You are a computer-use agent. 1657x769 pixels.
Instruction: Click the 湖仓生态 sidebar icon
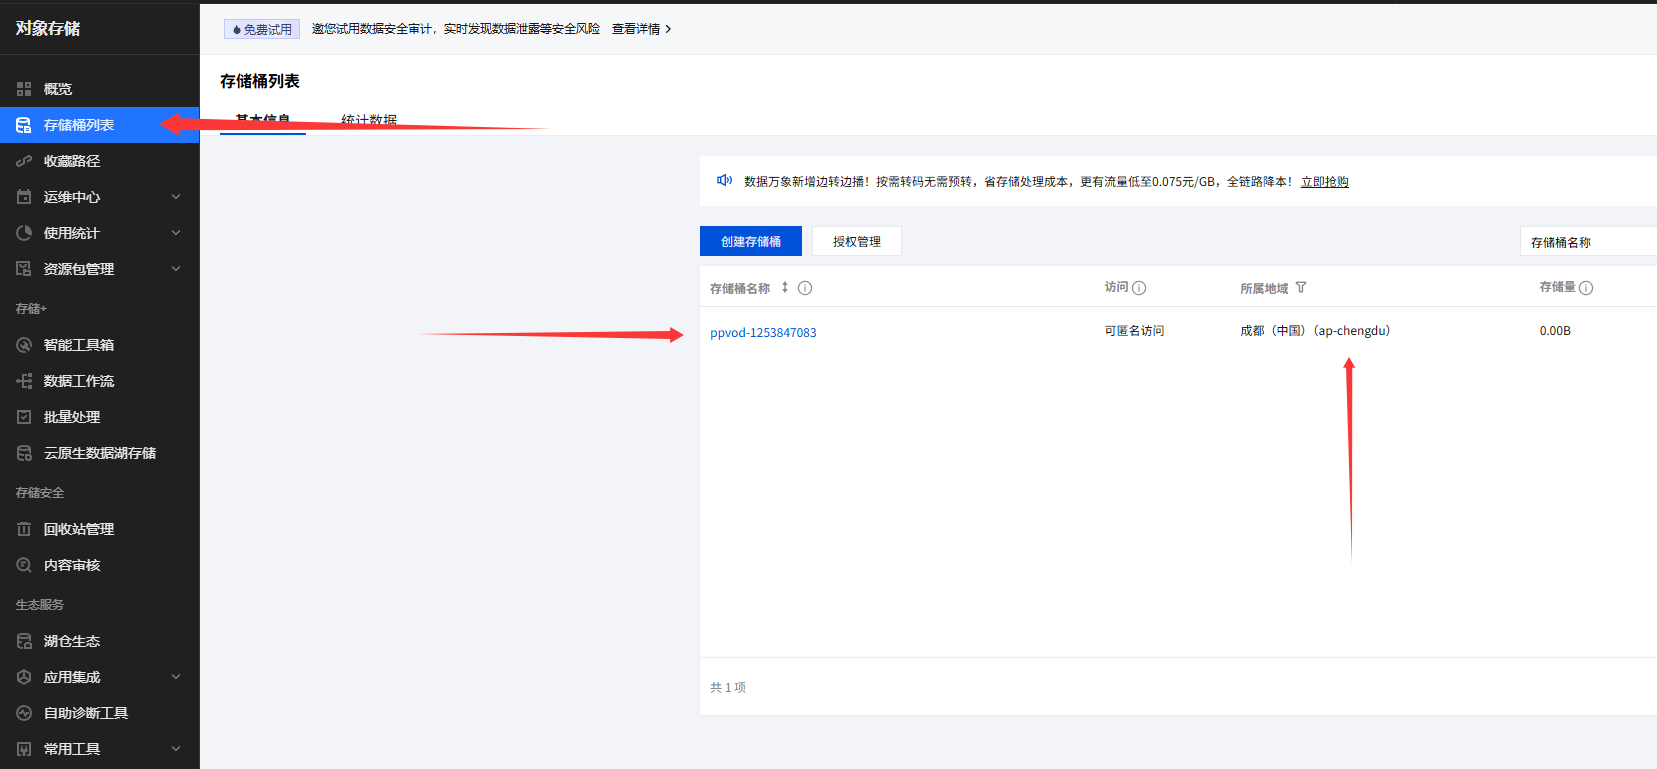click(x=24, y=641)
